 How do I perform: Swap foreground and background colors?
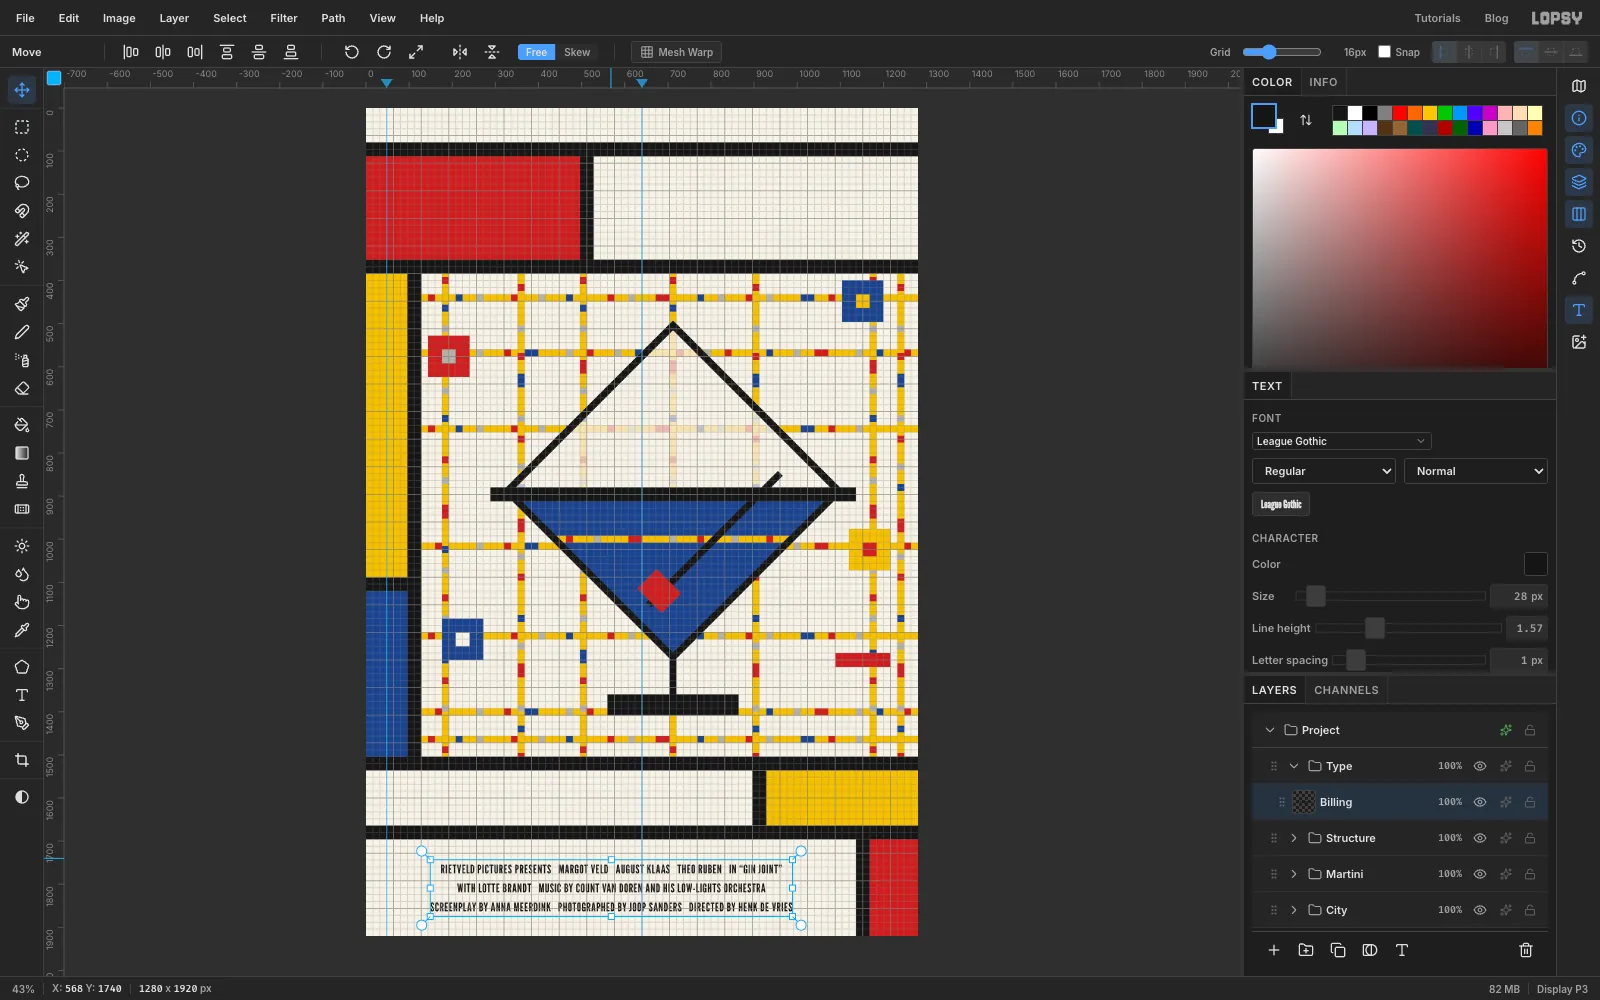coord(1306,120)
